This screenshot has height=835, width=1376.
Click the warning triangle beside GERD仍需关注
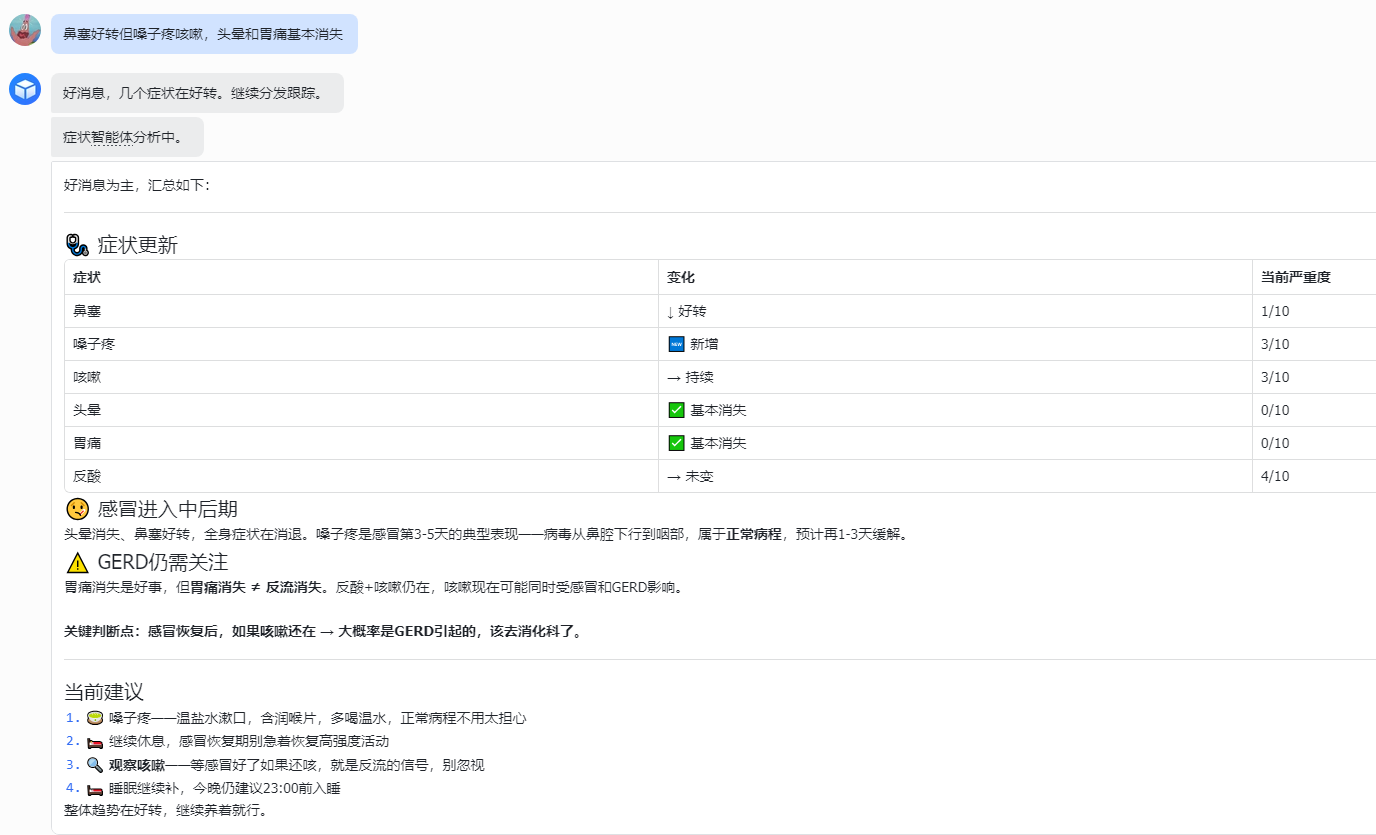click(x=77, y=562)
